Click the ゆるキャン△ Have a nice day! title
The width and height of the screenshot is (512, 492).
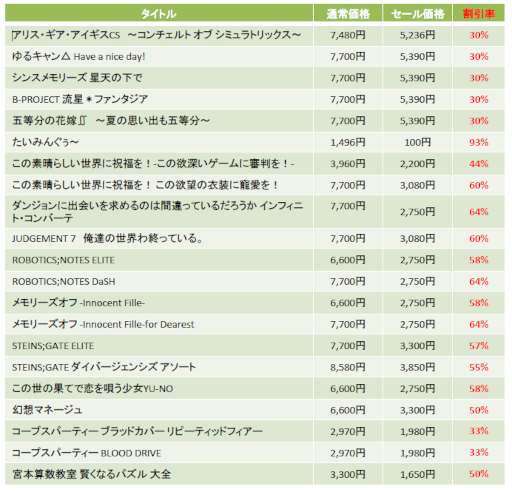(x=79, y=56)
